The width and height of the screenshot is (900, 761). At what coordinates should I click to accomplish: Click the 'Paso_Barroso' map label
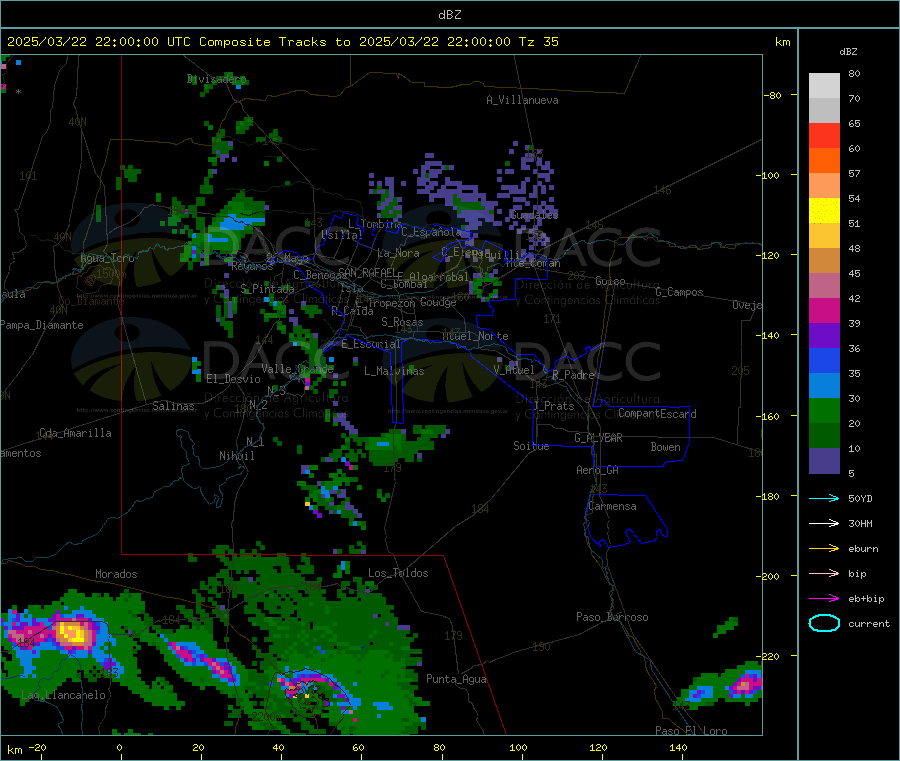point(612,617)
